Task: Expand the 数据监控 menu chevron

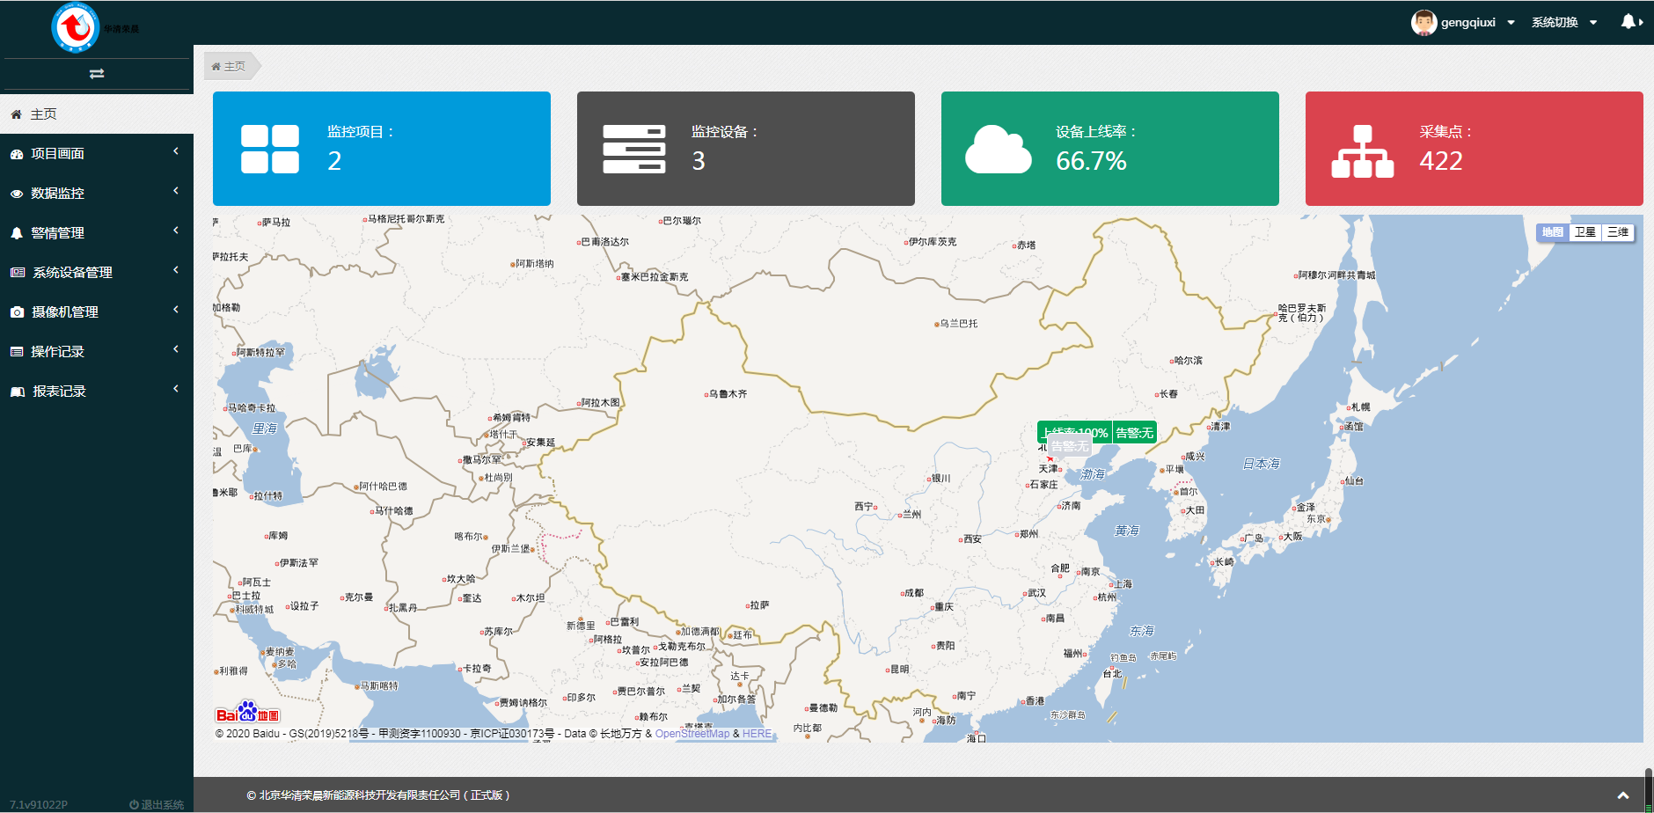Action: (x=176, y=191)
